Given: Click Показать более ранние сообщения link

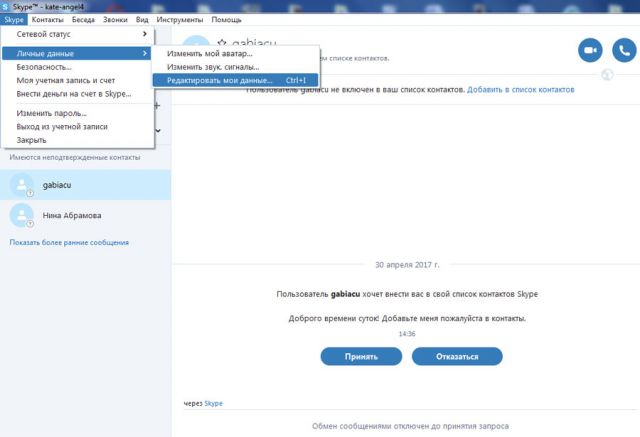Looking at the screenshot, I should coord(69,242).
